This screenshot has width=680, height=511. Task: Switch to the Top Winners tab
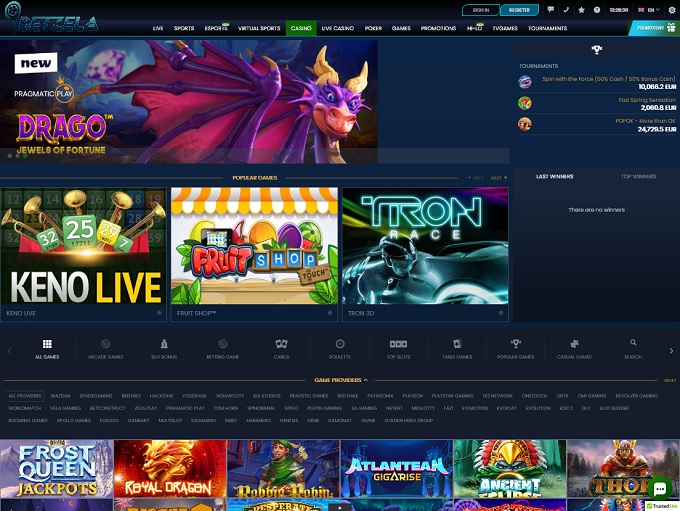638,176
